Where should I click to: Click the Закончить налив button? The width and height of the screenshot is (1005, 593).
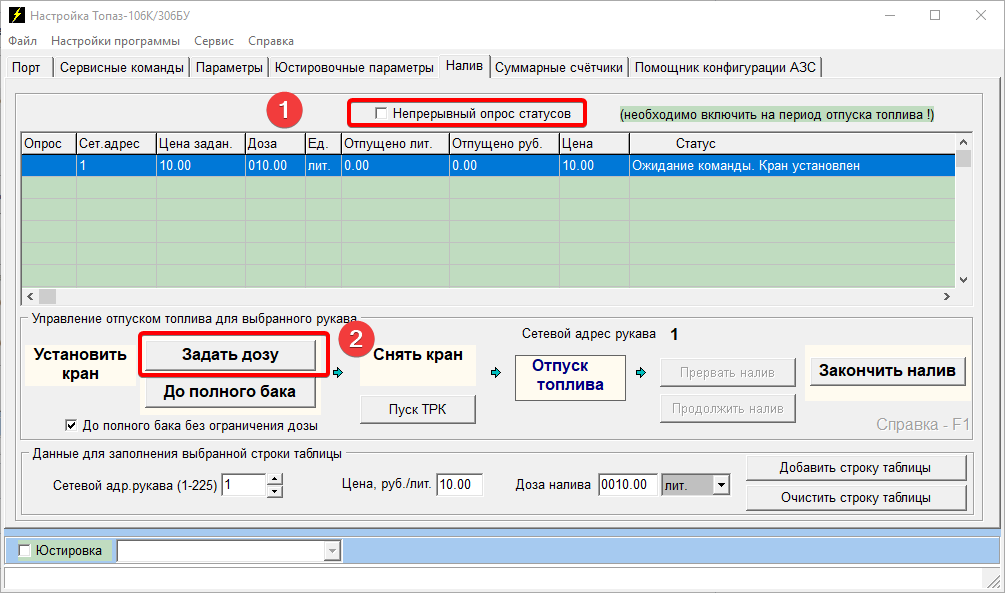887,371
